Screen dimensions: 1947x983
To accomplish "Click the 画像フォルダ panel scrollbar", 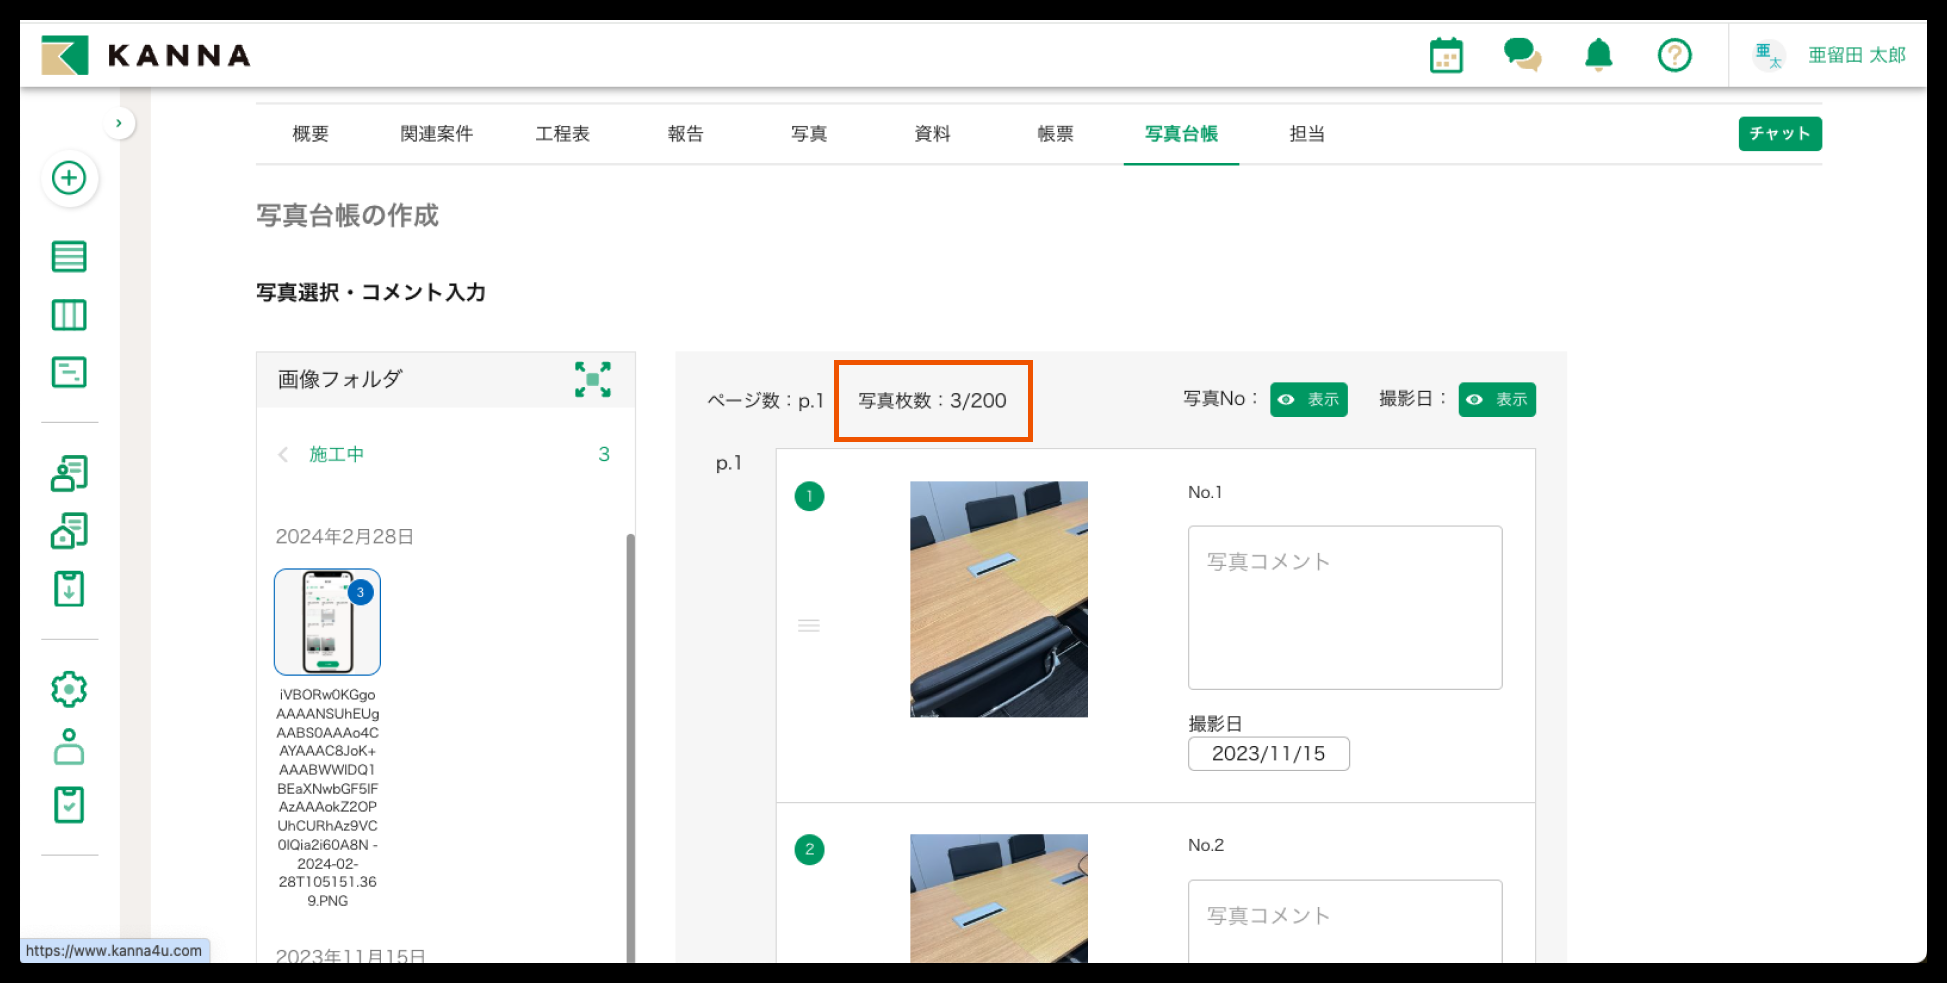I will pyautogui.click(x=631, y=748).
